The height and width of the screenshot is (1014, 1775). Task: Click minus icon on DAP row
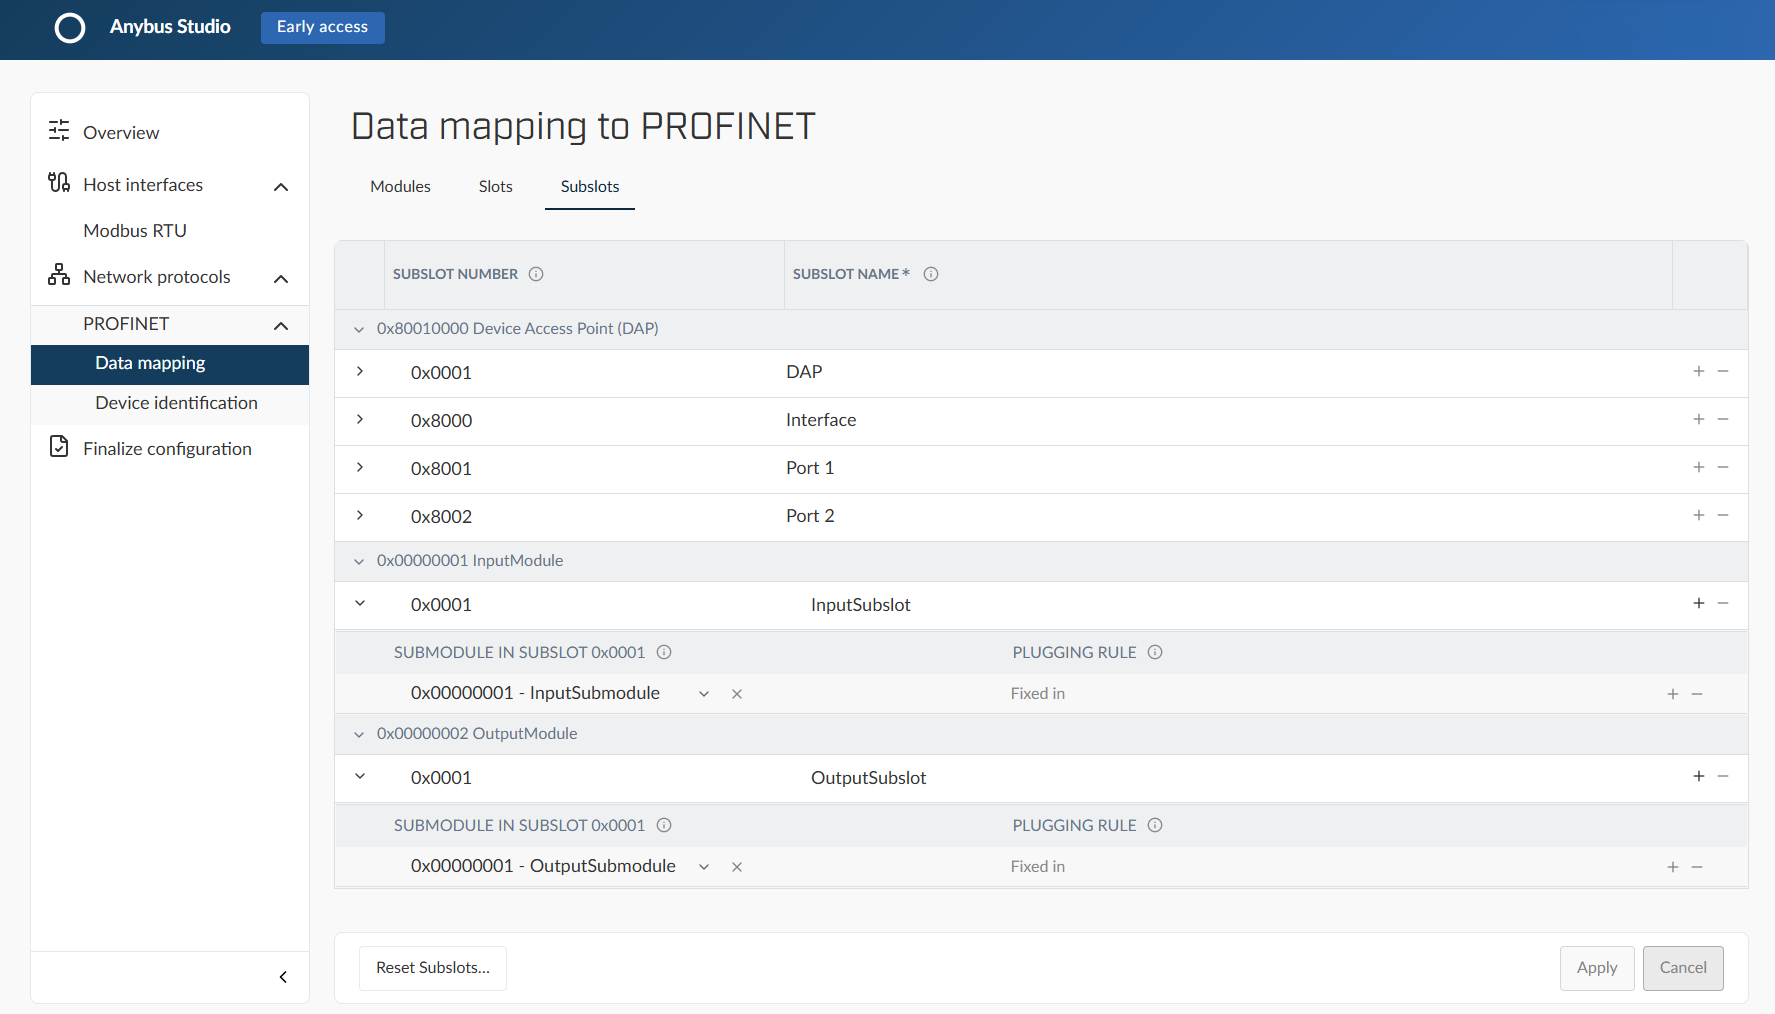click(1723, 371)
